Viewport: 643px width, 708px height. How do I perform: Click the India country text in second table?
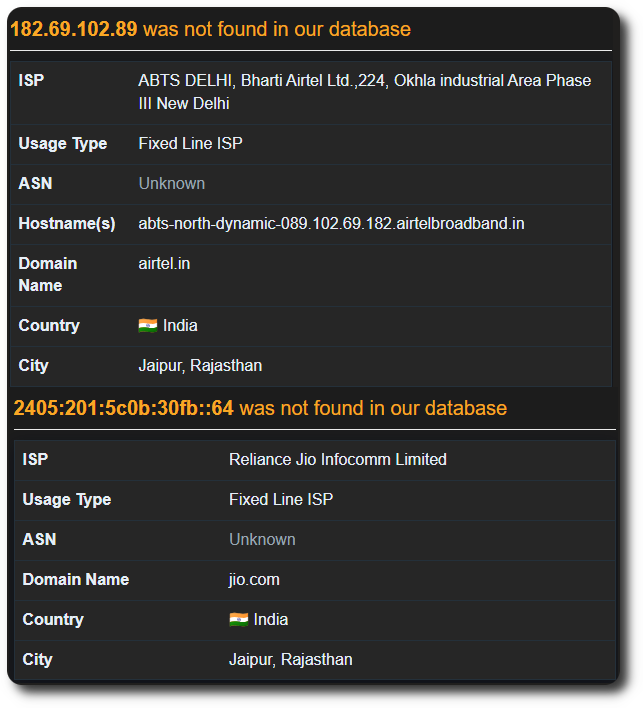(271, 620)
